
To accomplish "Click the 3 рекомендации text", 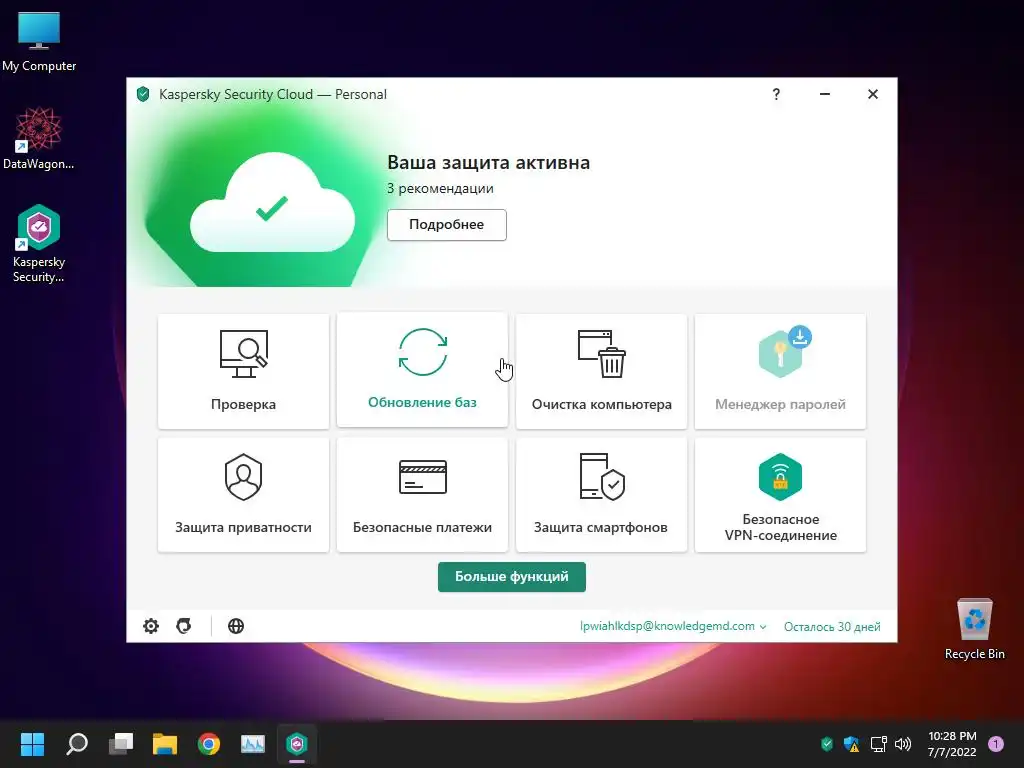I will (x=440, y=188).
